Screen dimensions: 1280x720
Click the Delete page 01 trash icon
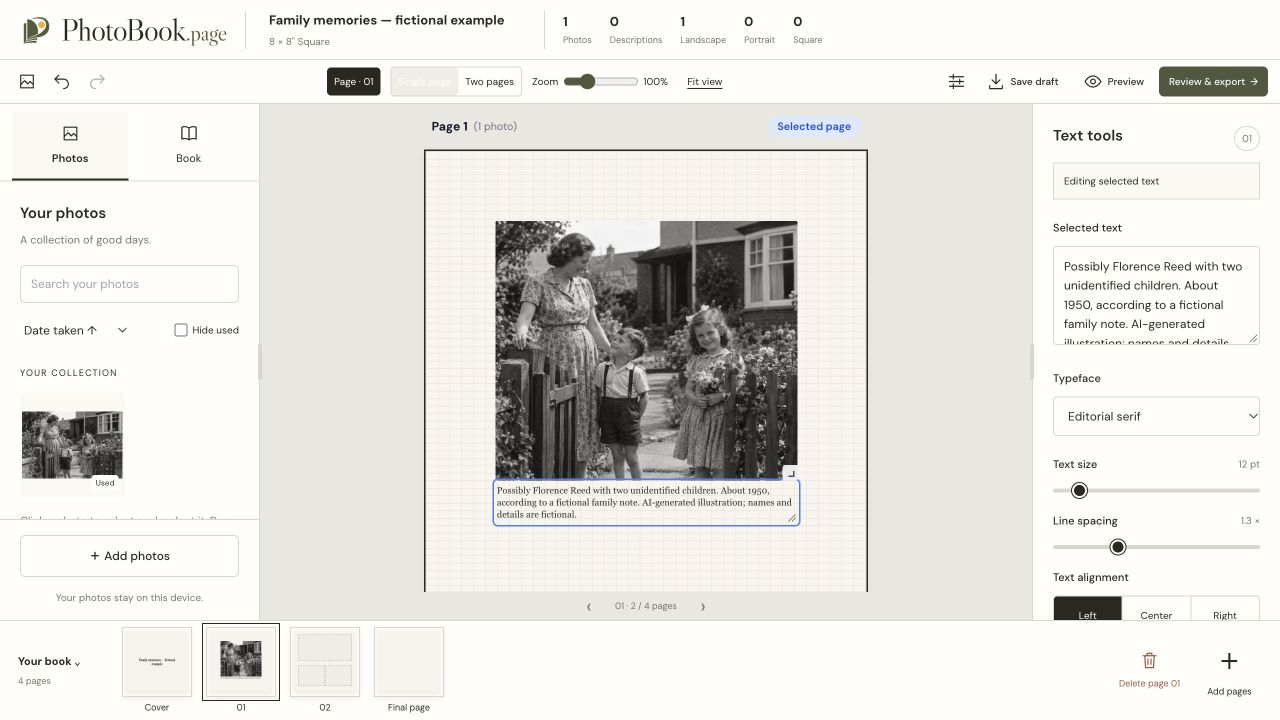click(x=1149, y=660)
